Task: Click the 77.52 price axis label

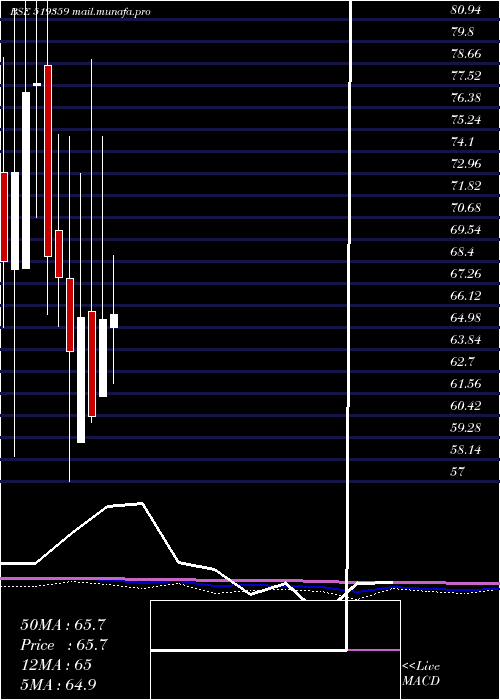Action: 466,76
